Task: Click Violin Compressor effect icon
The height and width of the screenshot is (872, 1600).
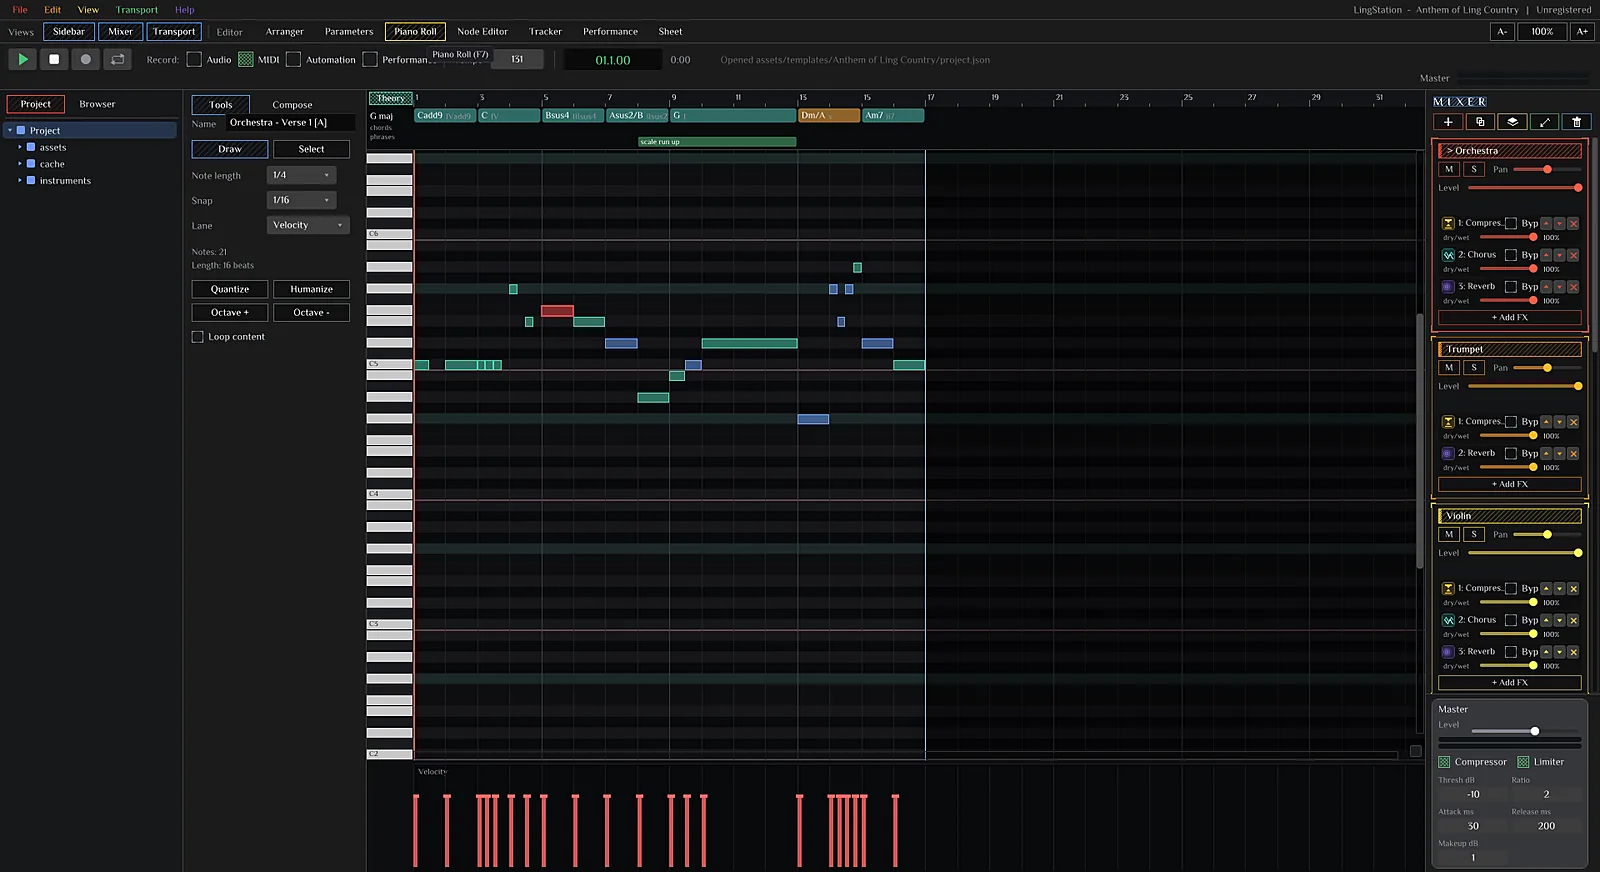Action: 1448,588
